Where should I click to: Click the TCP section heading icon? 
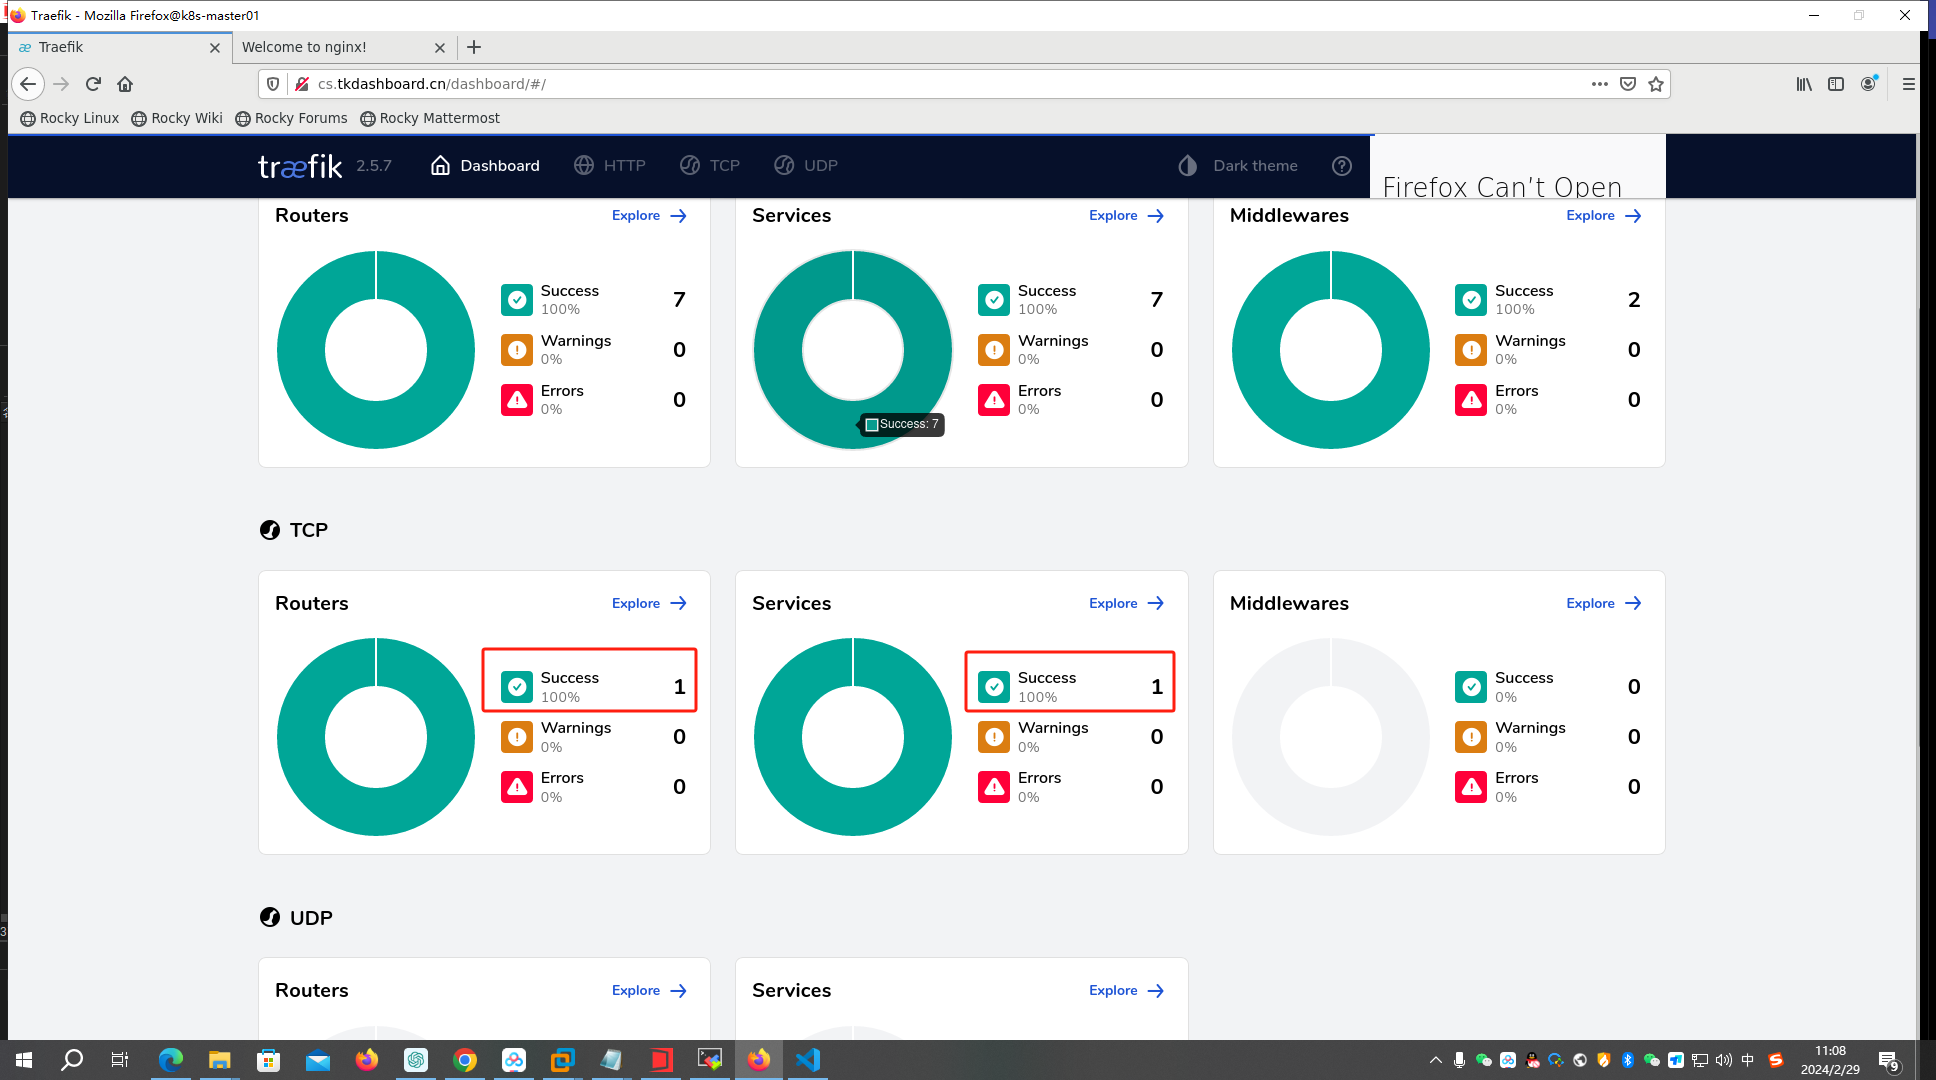point(270,530)
